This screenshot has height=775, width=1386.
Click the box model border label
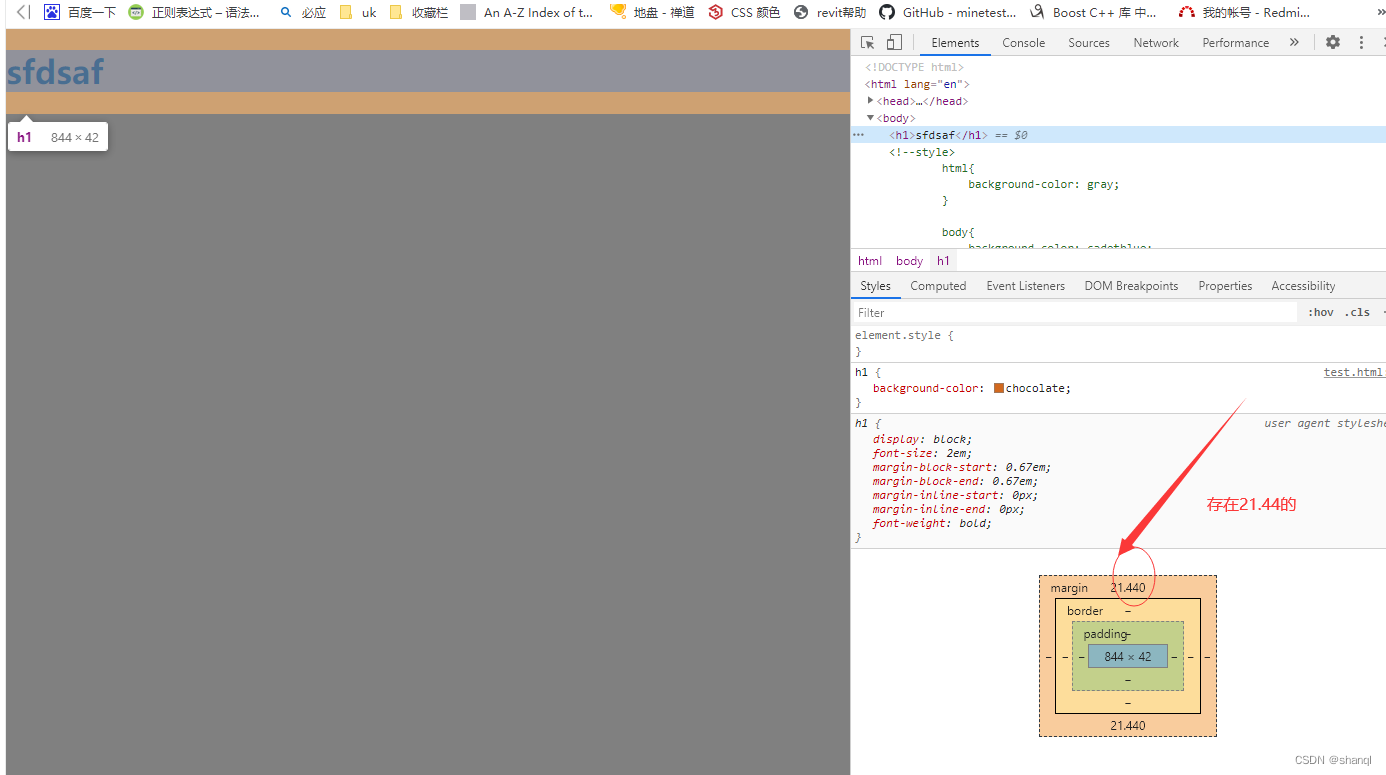tap(1085, 611)
